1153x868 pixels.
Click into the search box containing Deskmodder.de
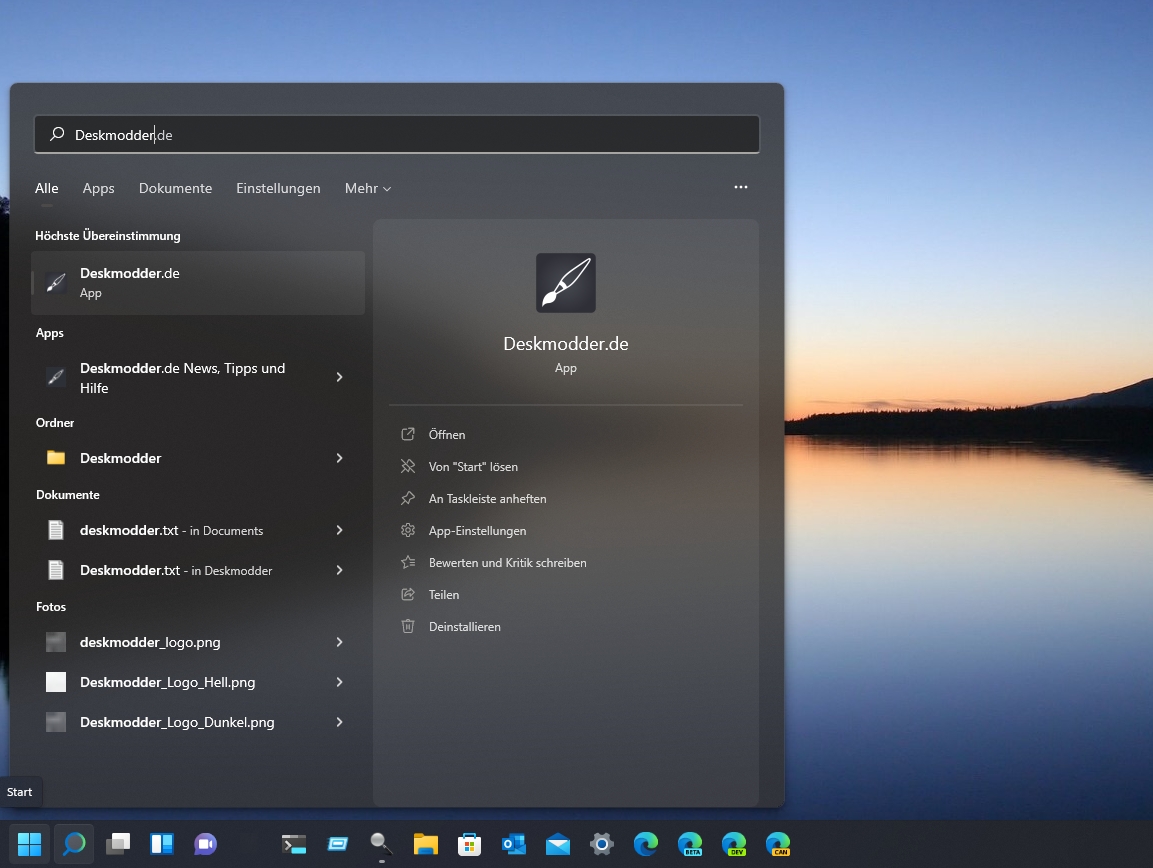[397, 135]
